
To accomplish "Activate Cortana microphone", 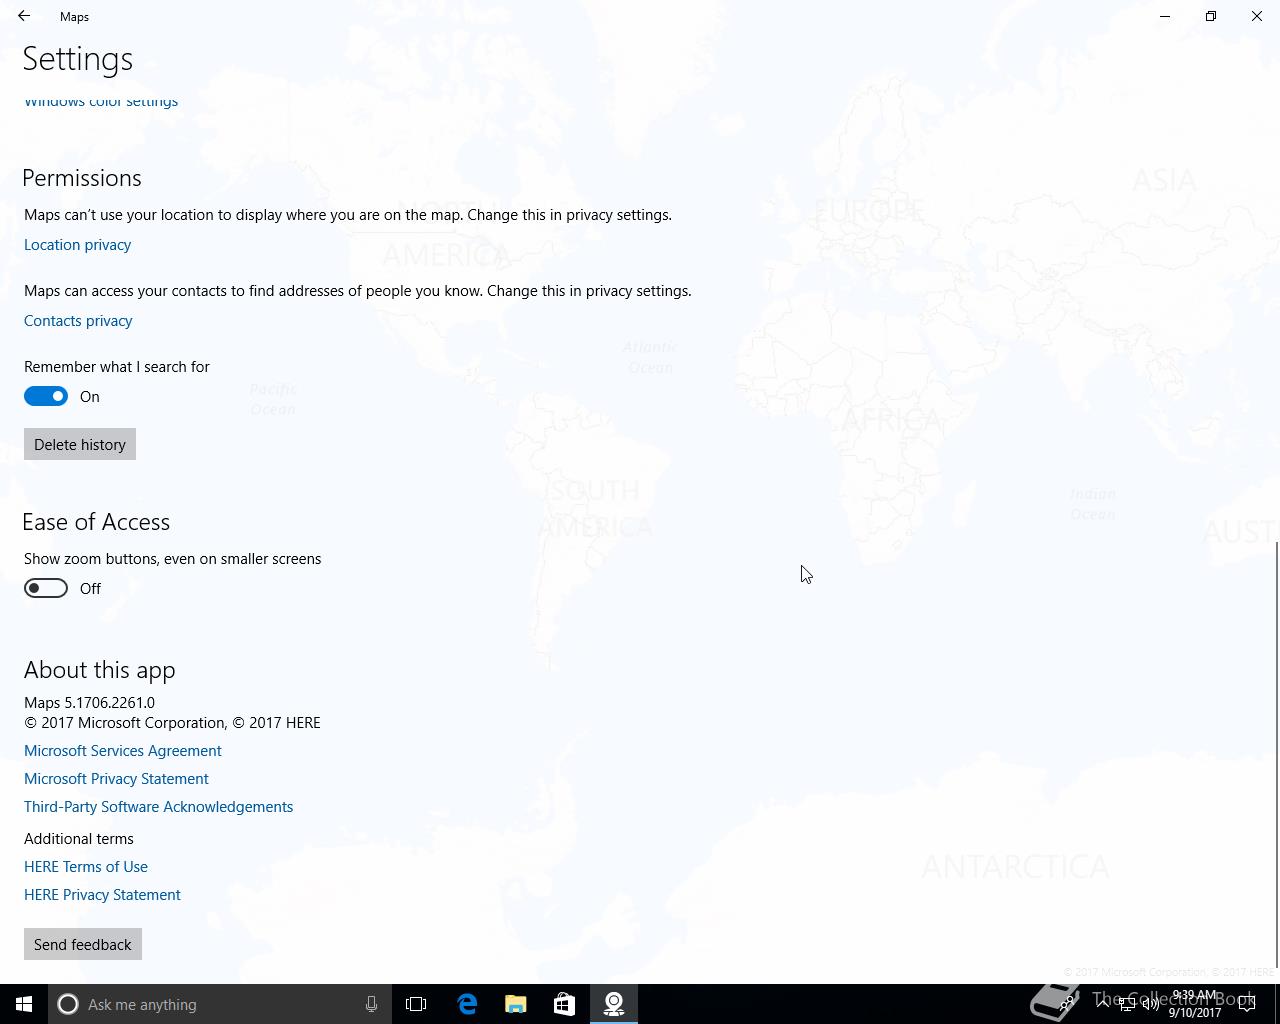I will click(x=371, y=1004).
